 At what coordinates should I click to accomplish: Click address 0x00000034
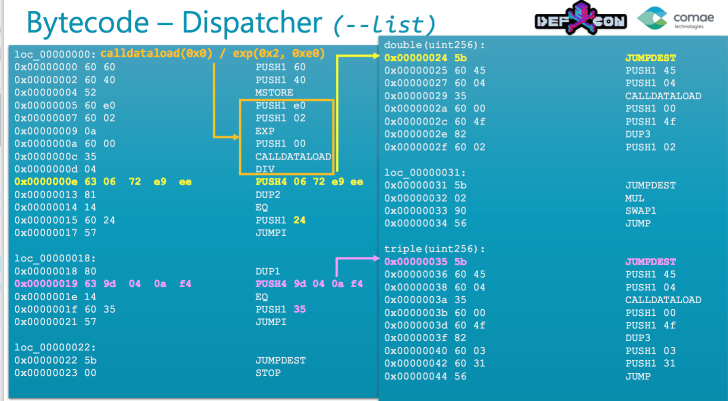pyautogui.click(x=416, y=223)
